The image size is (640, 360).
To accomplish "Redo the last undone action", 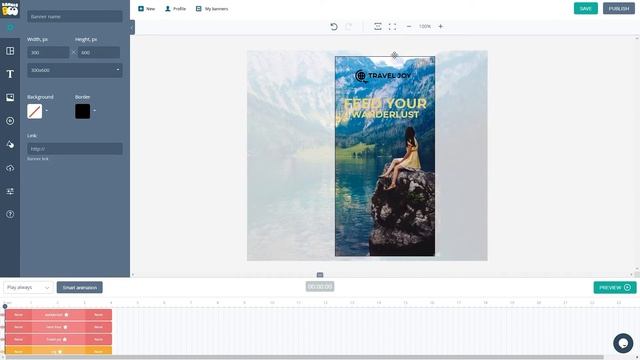I will [x=348, y=27].
